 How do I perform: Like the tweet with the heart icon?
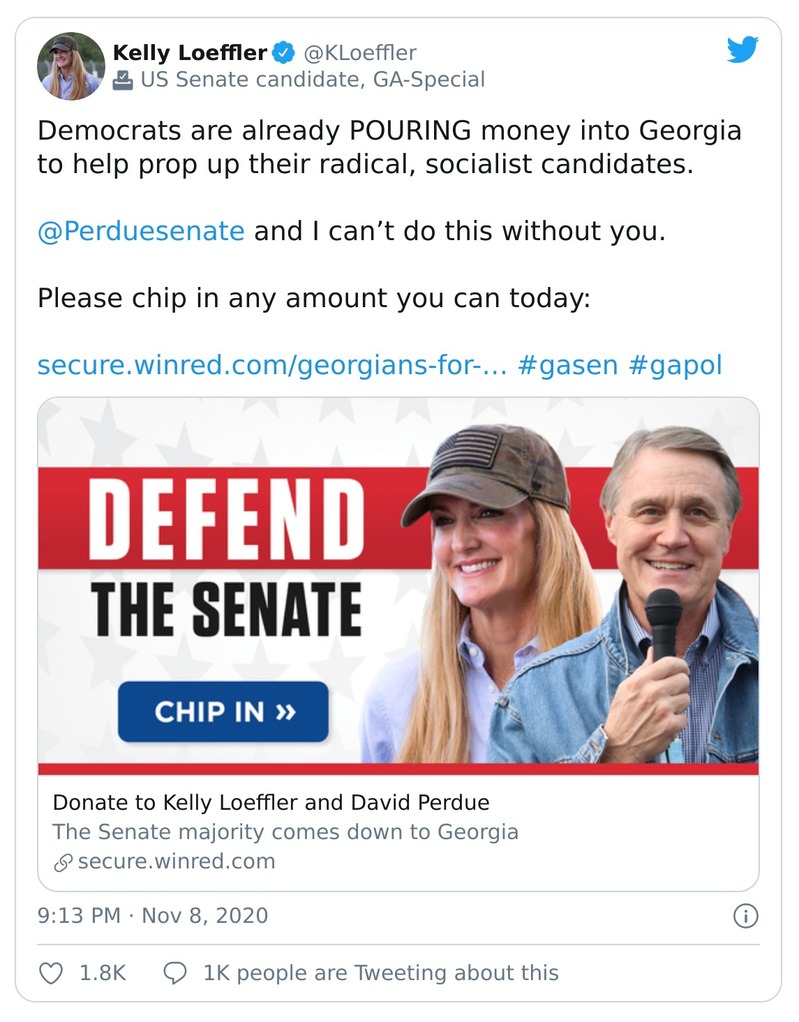pyautogui.click(x=50, y=972)
